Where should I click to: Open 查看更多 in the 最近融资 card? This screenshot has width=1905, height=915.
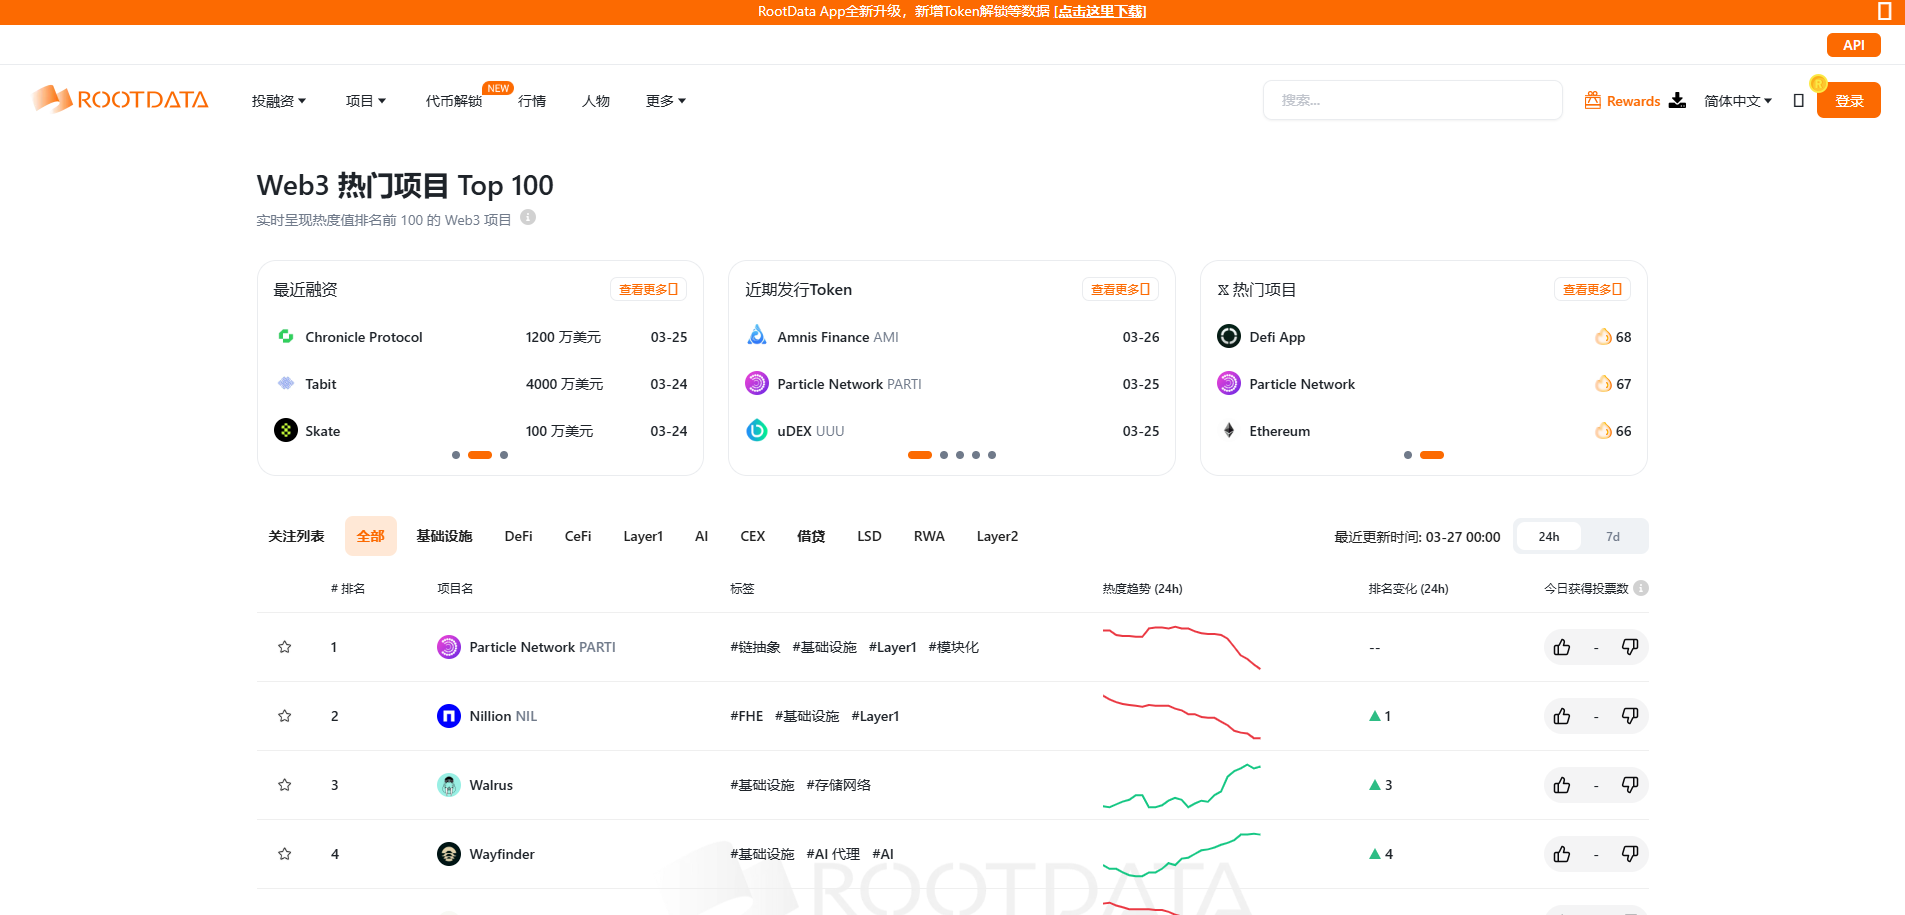(x=648, y=289)
